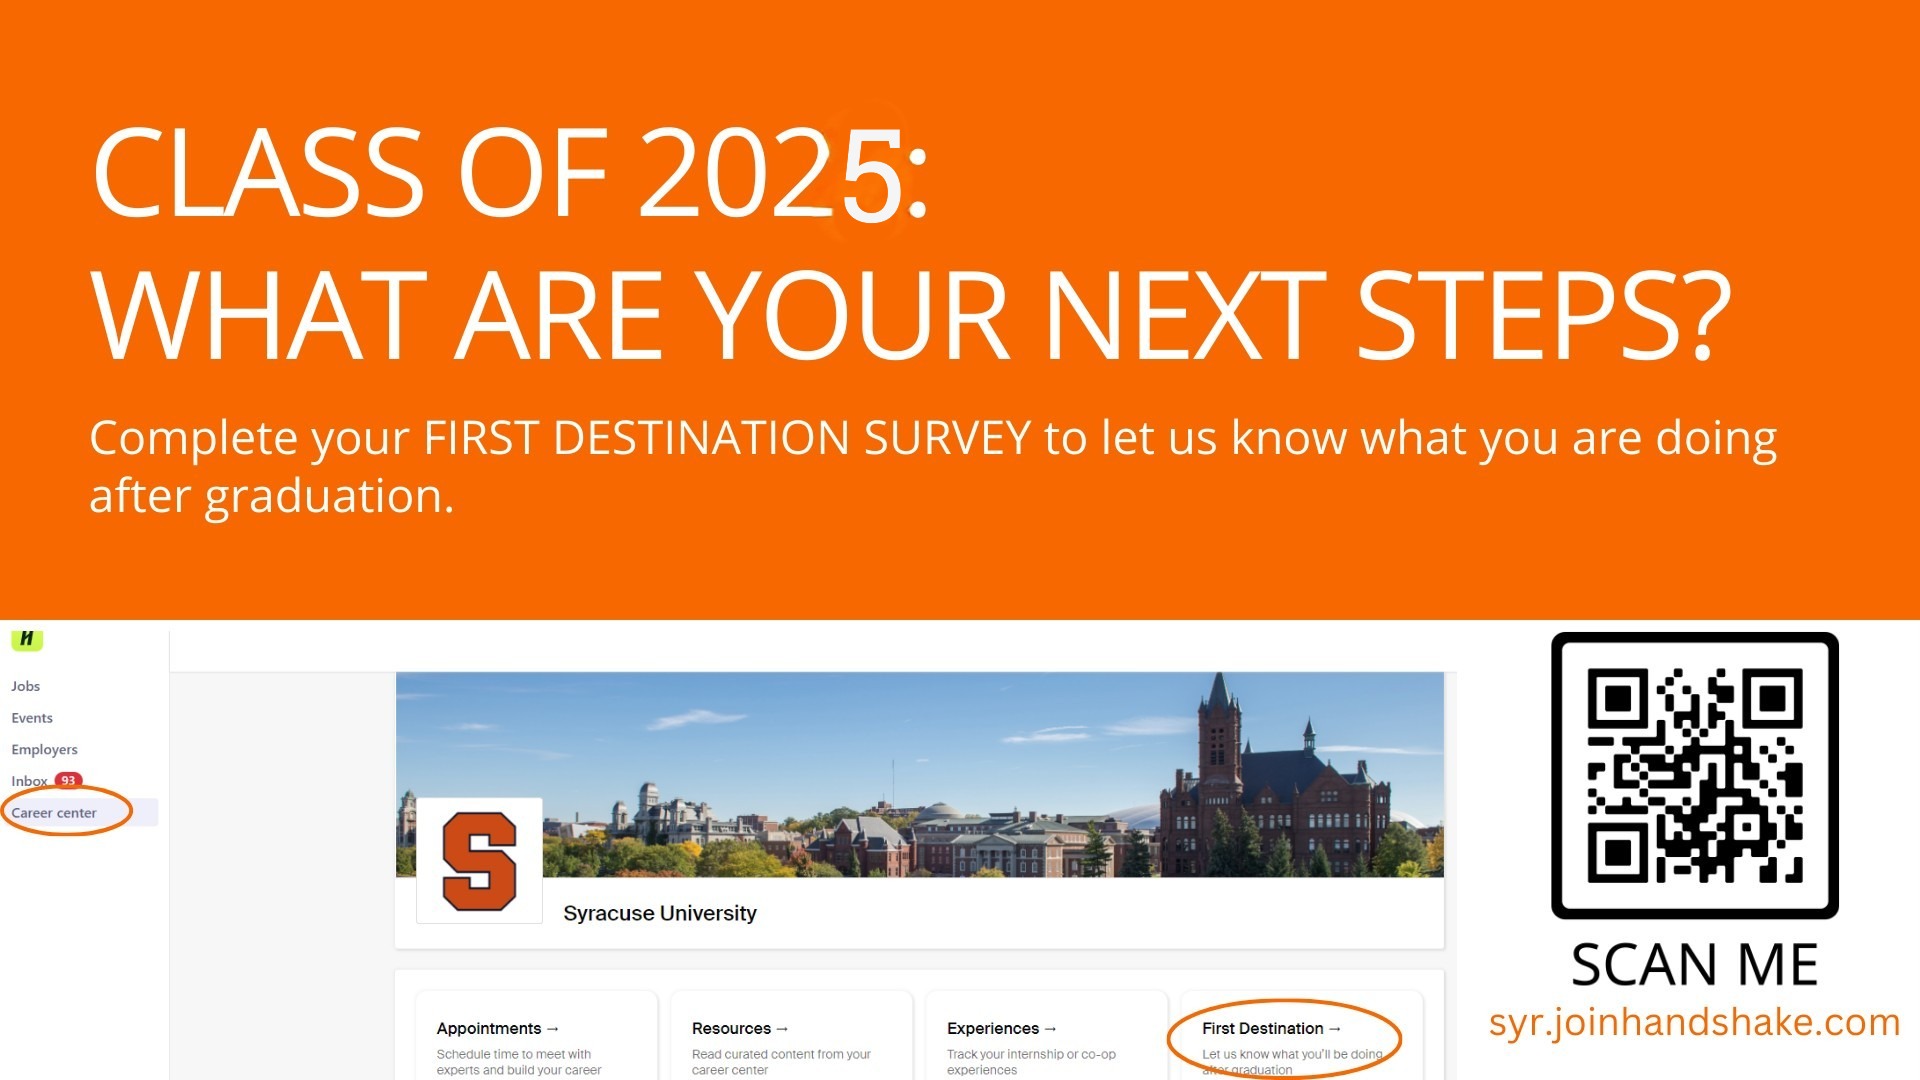1920x1080 pixels.
Task: Select Career center in the sidebar
Action: (54, 813)
